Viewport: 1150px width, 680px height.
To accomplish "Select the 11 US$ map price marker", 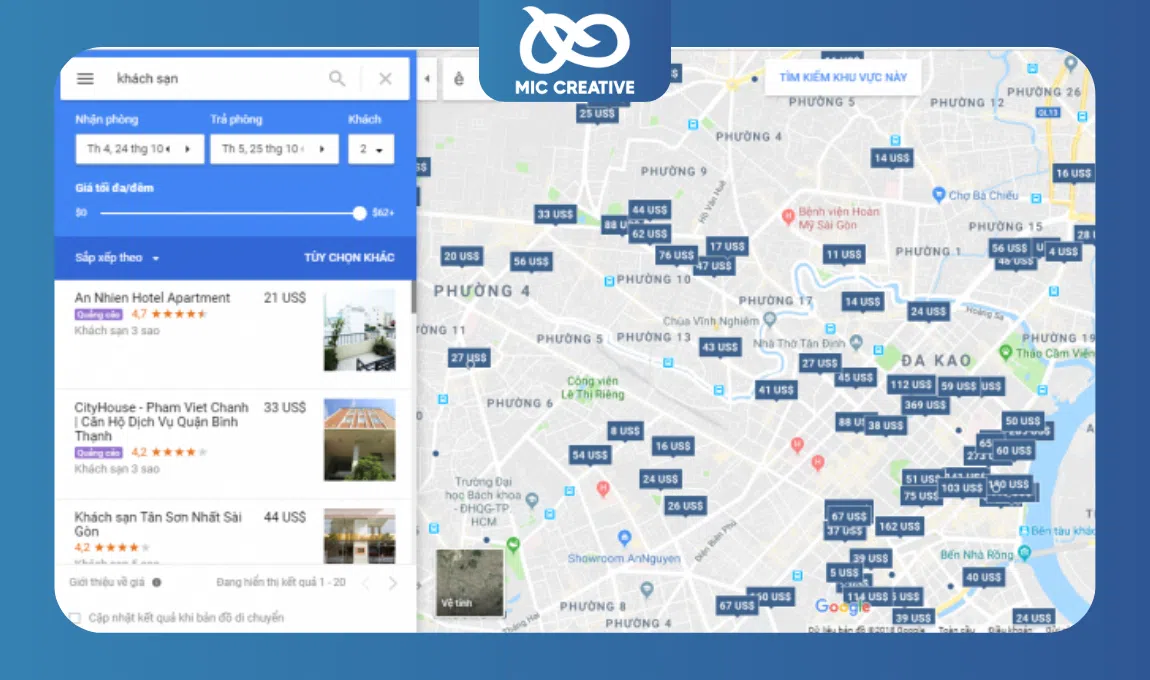I will click(844, 255).
